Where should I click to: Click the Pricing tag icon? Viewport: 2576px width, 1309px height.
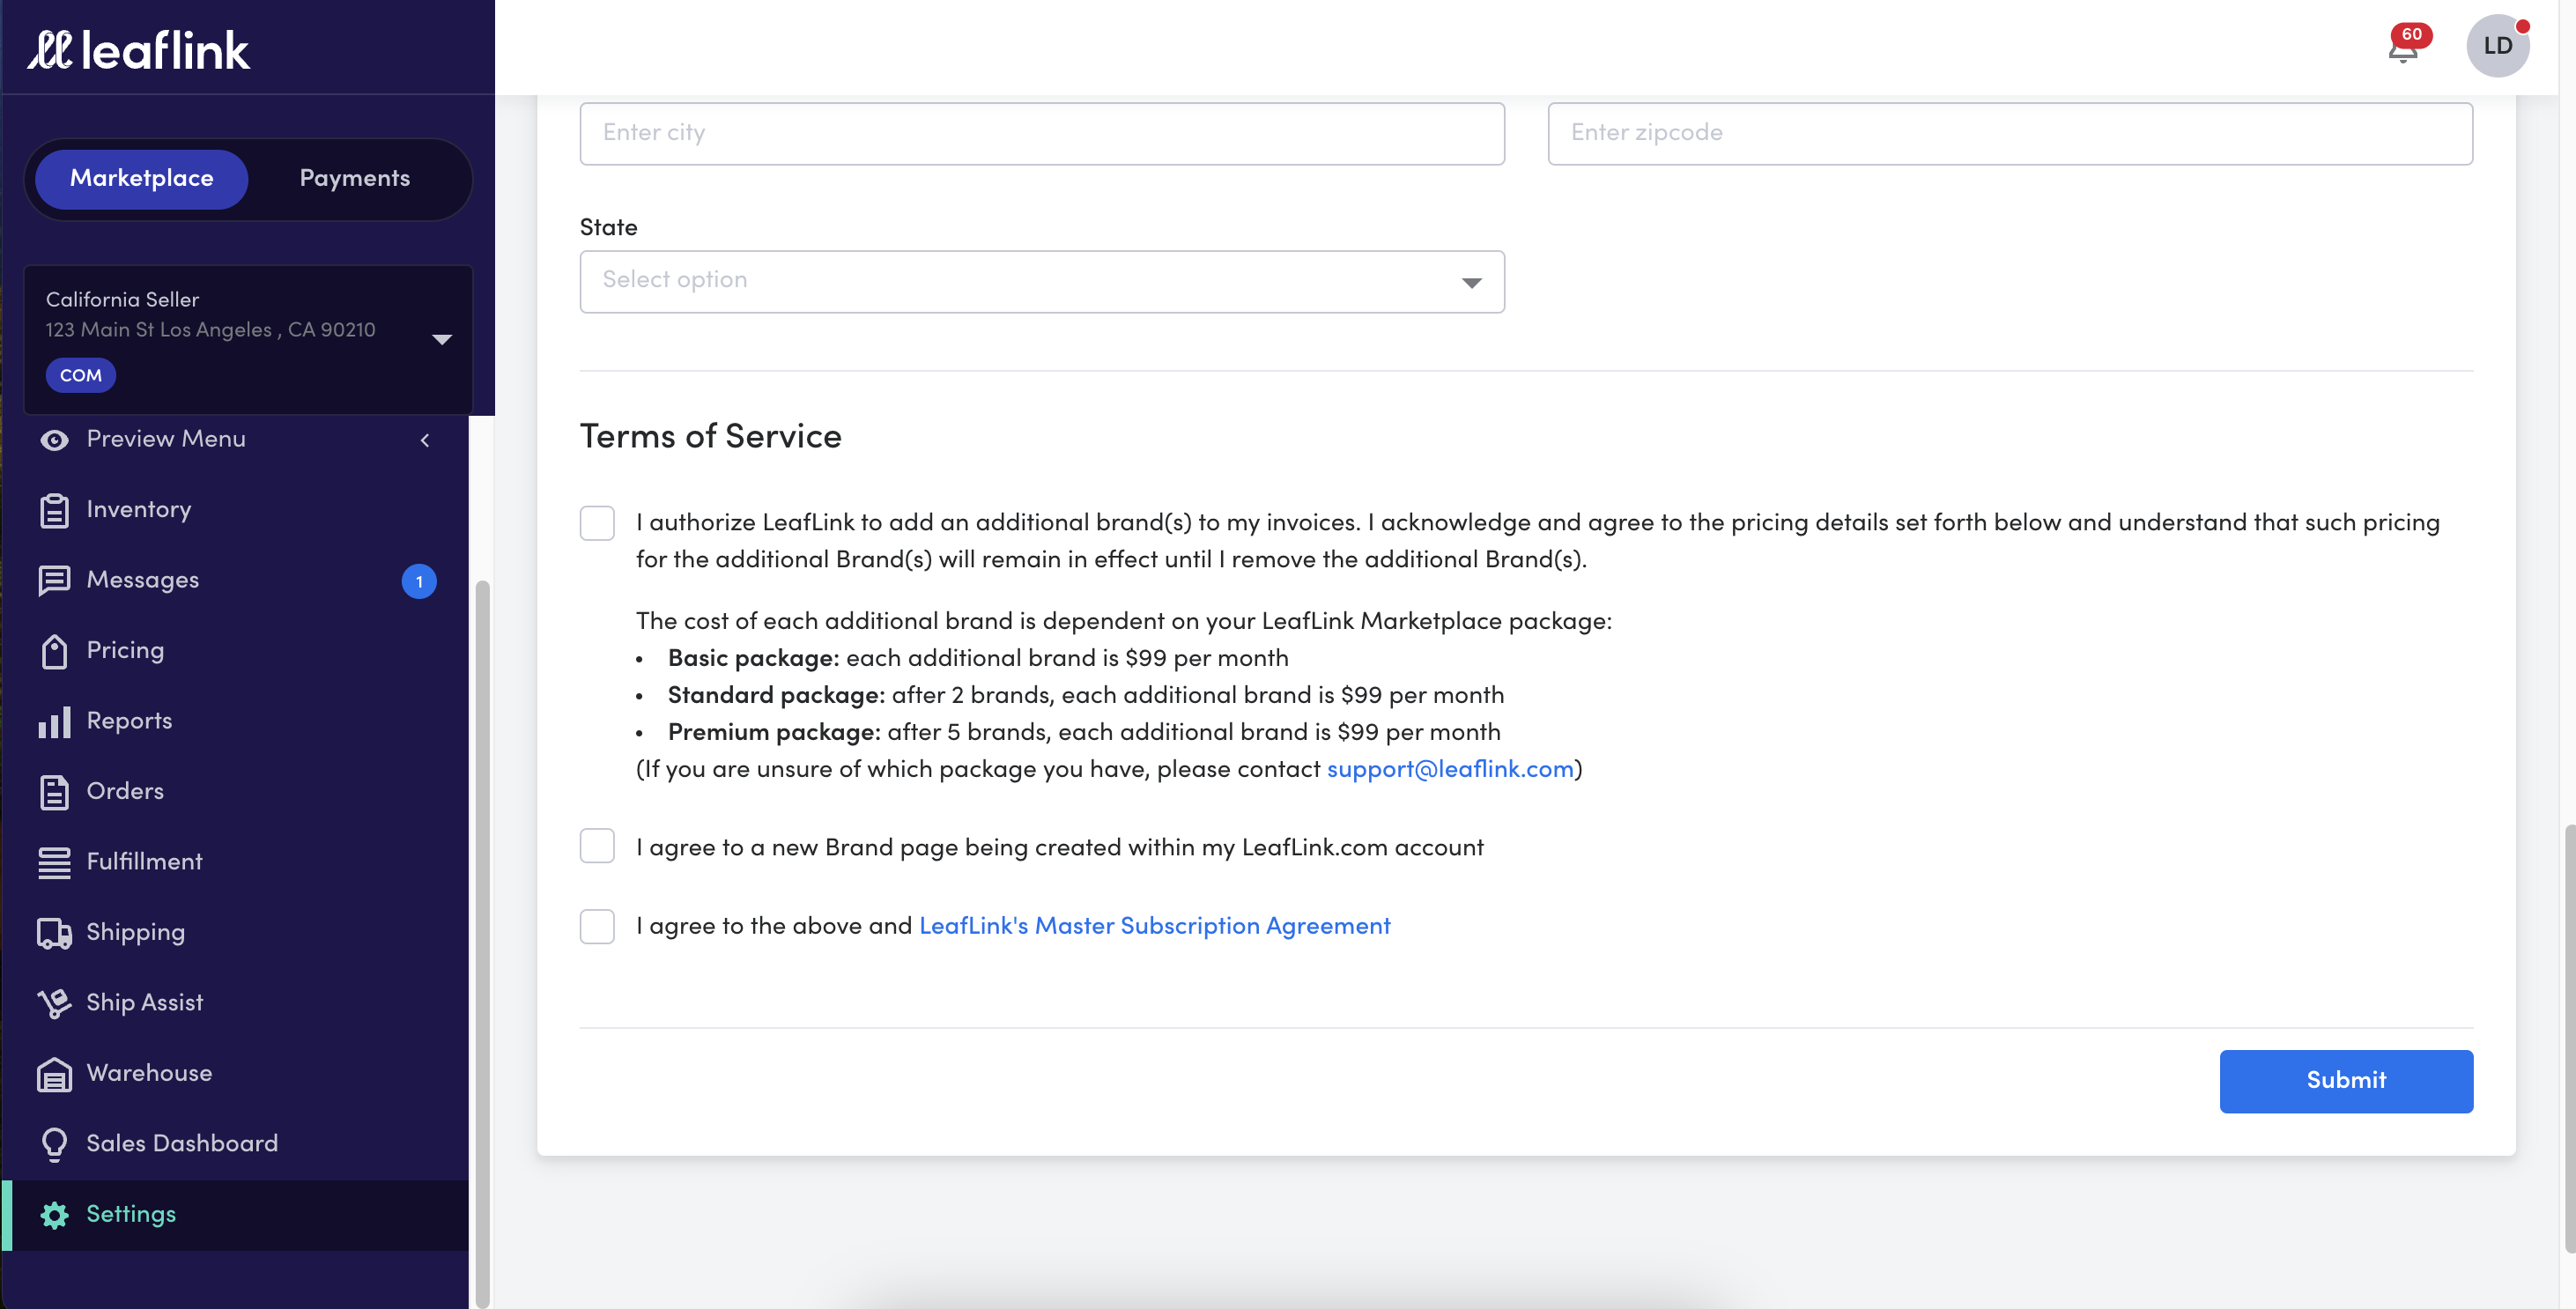tap(54, 651)
